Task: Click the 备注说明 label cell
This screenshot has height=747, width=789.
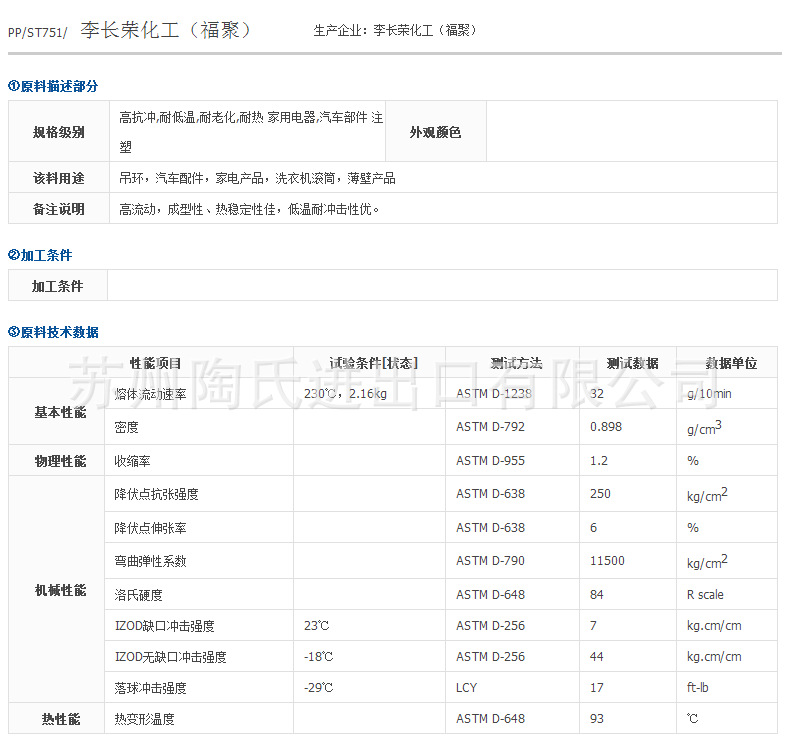Action: pyautogui.click(x=59, y=209)
